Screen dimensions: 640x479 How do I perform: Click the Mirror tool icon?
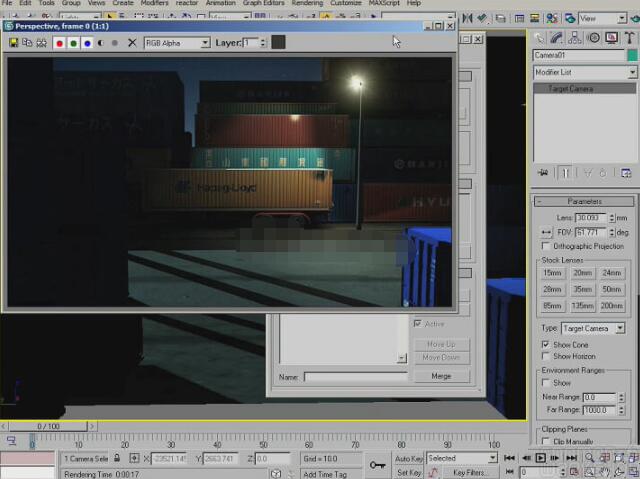tap(468, 18)
